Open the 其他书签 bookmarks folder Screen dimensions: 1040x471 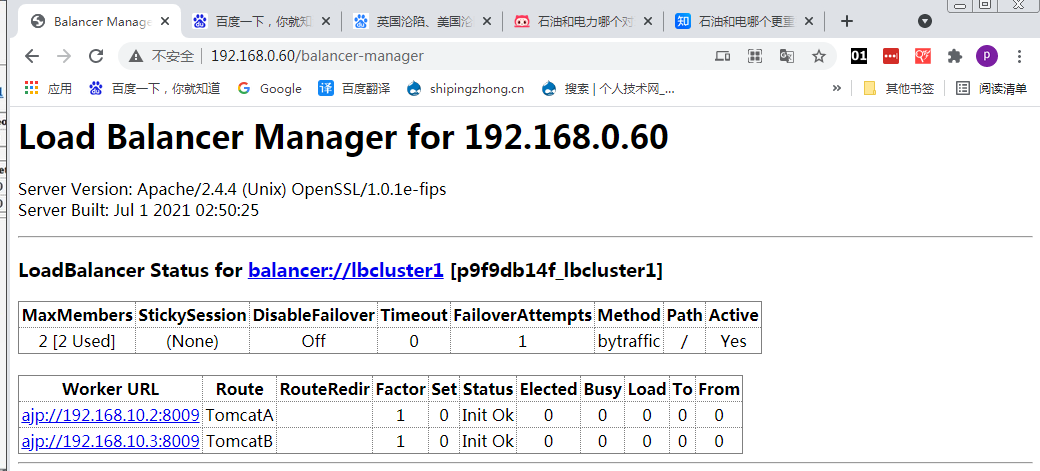pos(898,88)
